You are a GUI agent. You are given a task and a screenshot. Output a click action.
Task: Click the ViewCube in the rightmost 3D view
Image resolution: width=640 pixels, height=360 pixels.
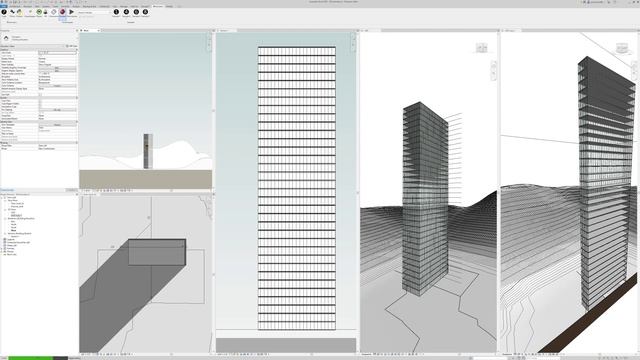tap(621, 49)
